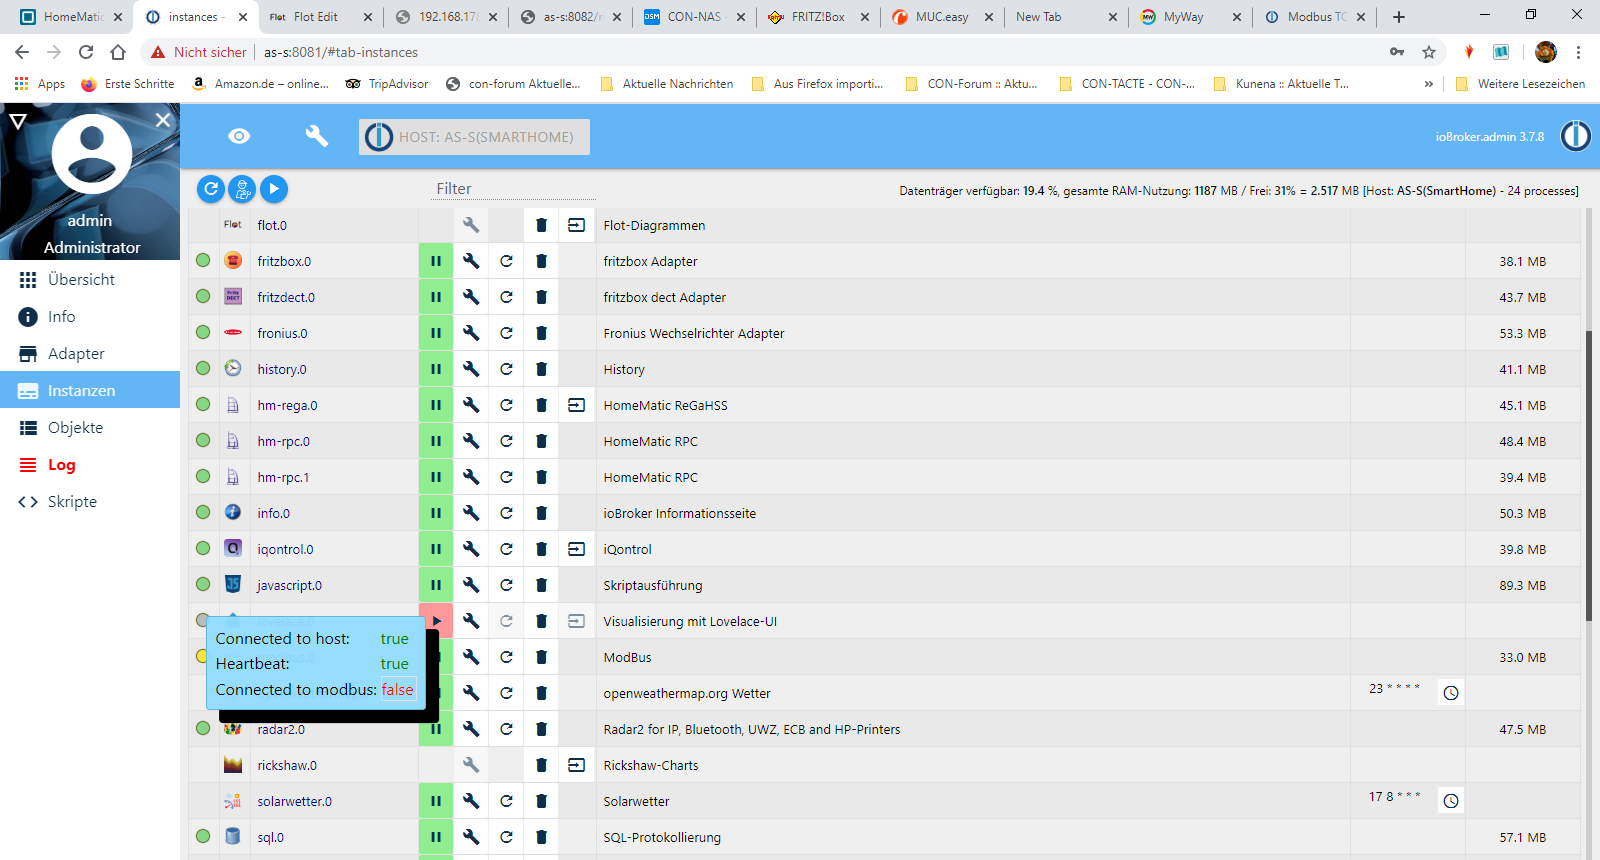Pause the javascript.0 instance
1600x860 pixels.
(x=436, y=585)
